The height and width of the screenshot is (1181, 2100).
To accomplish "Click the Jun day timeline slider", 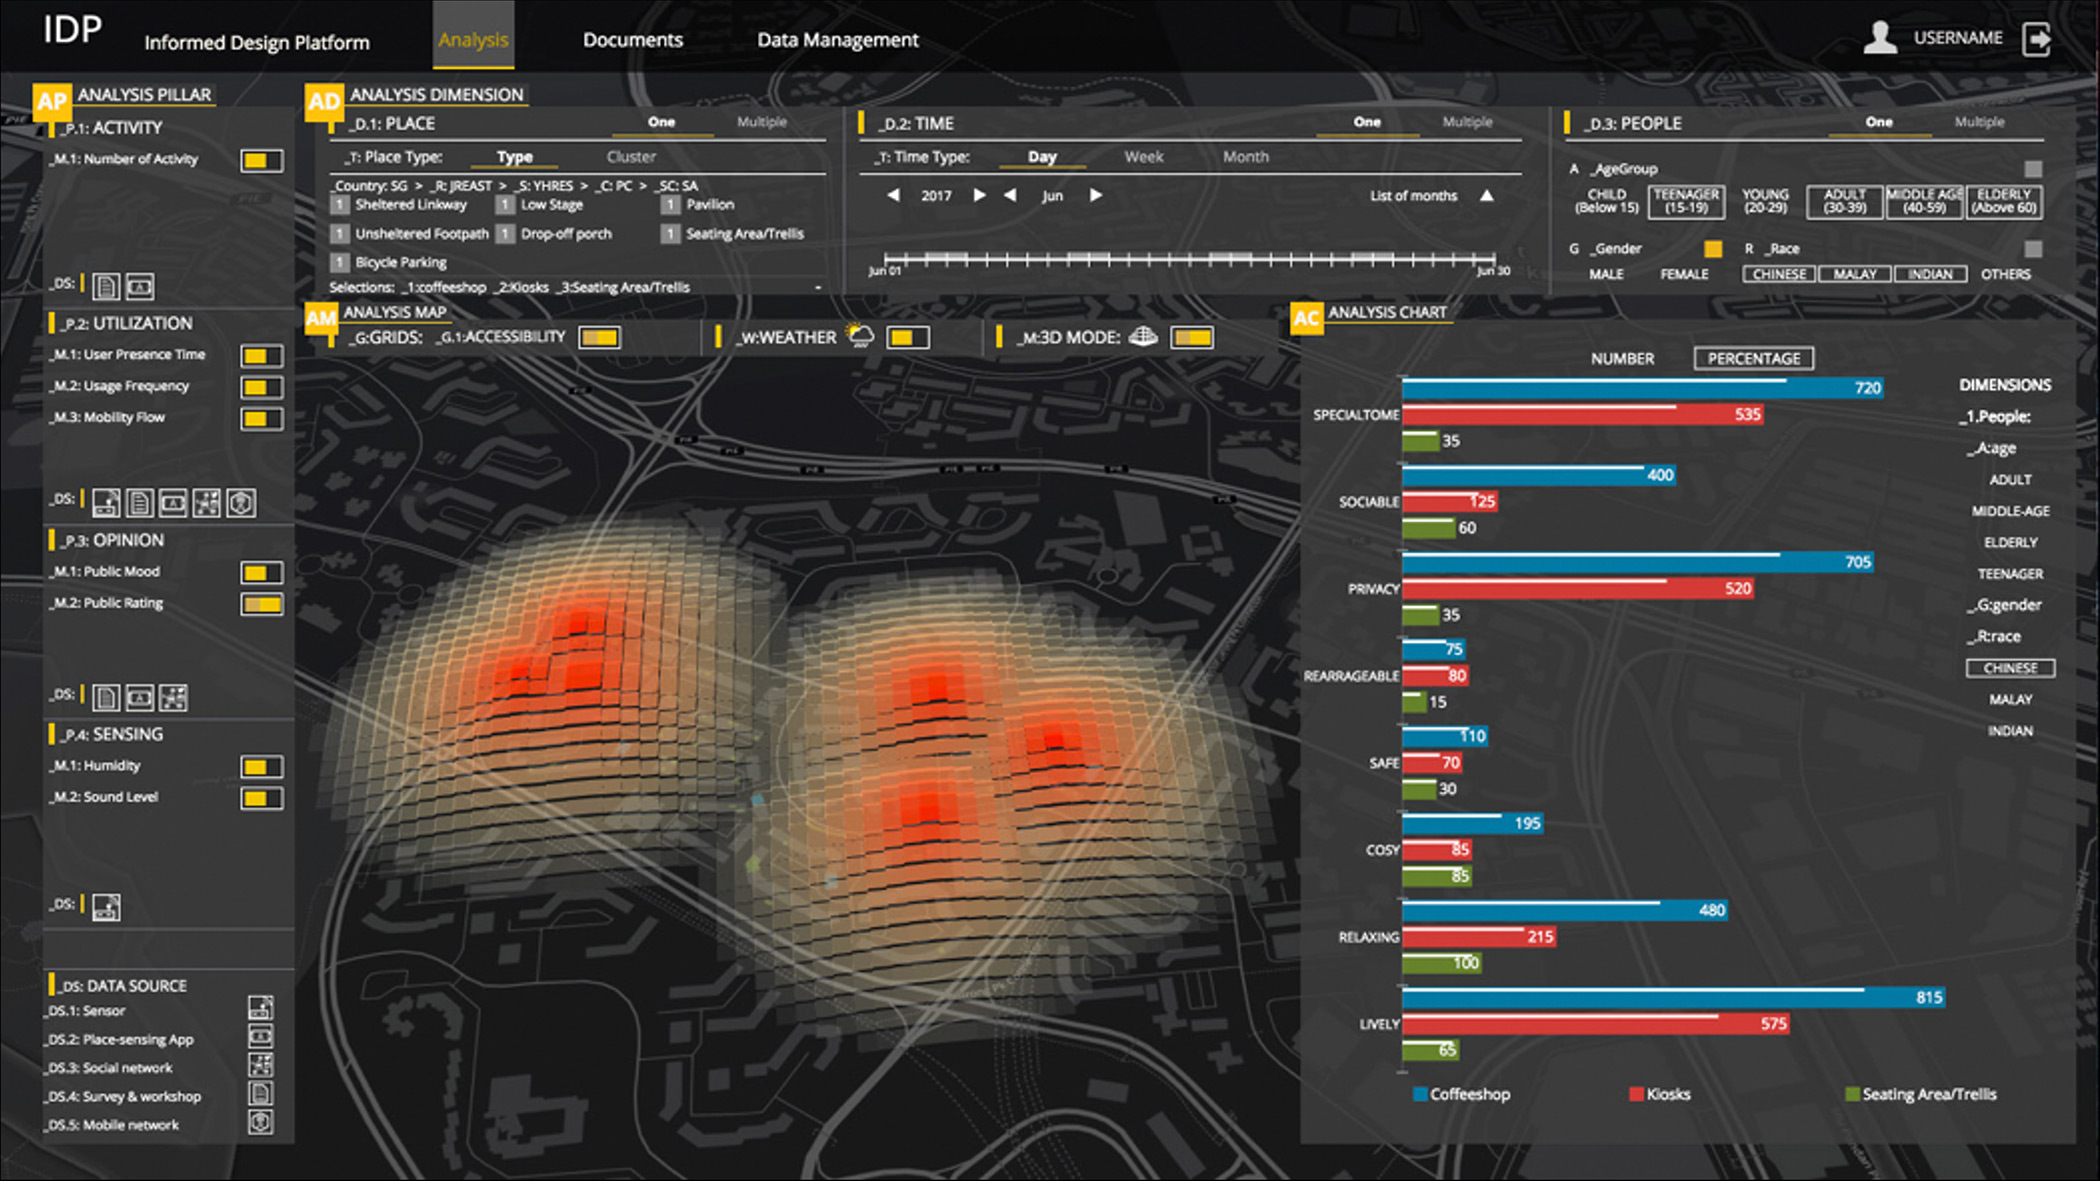I will click(1189, 260).
